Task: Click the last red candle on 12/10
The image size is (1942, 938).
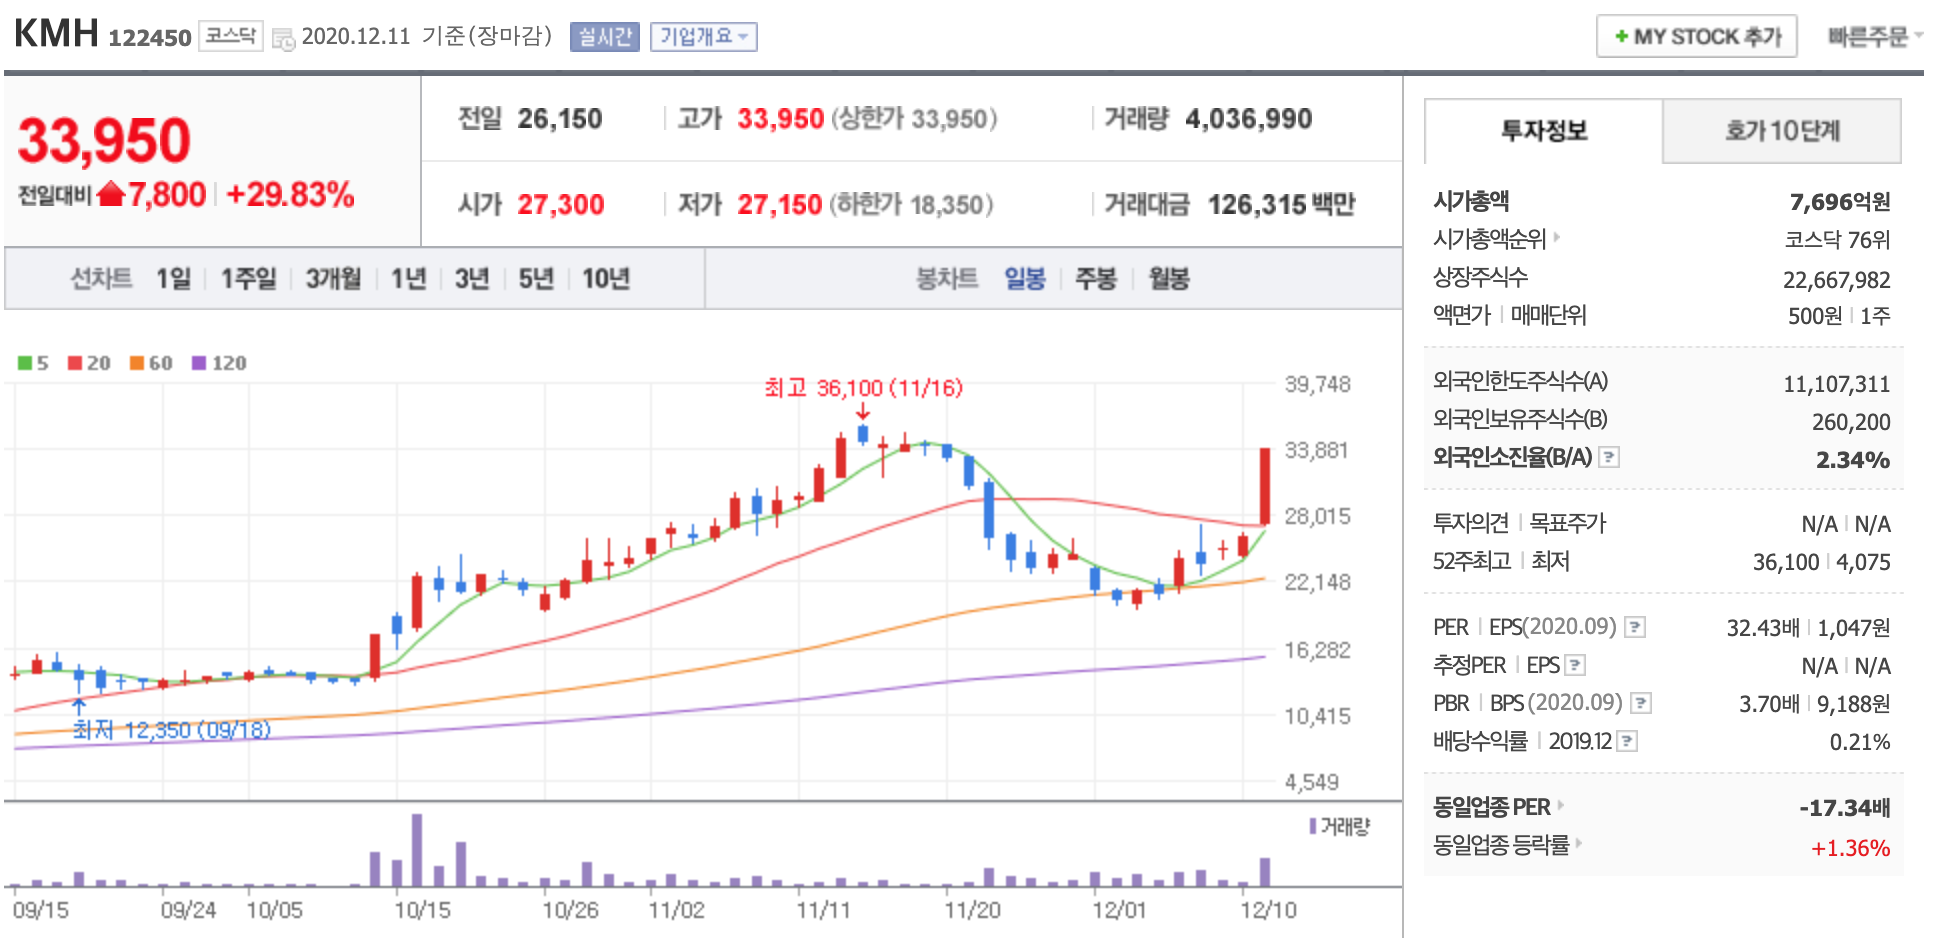Action: pyautogui.click(x=1265, y=486)
